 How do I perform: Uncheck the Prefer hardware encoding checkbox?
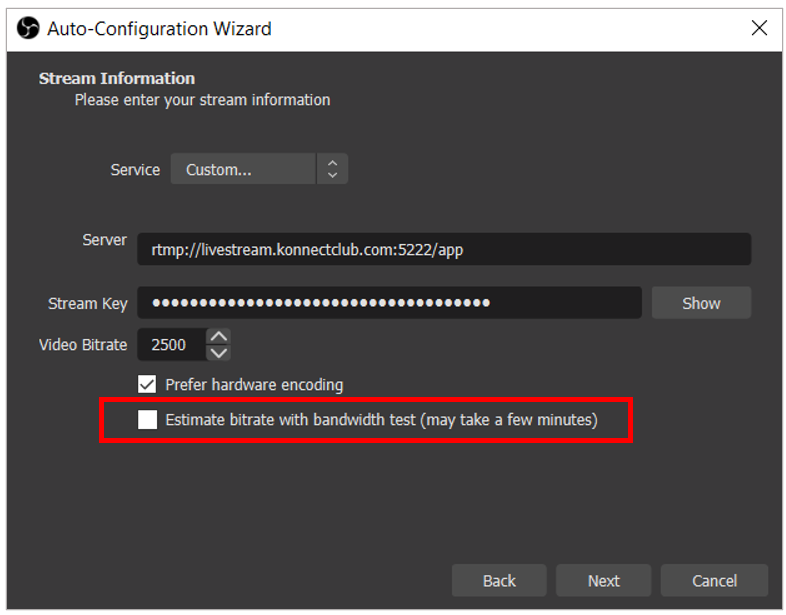pos(148,384)
